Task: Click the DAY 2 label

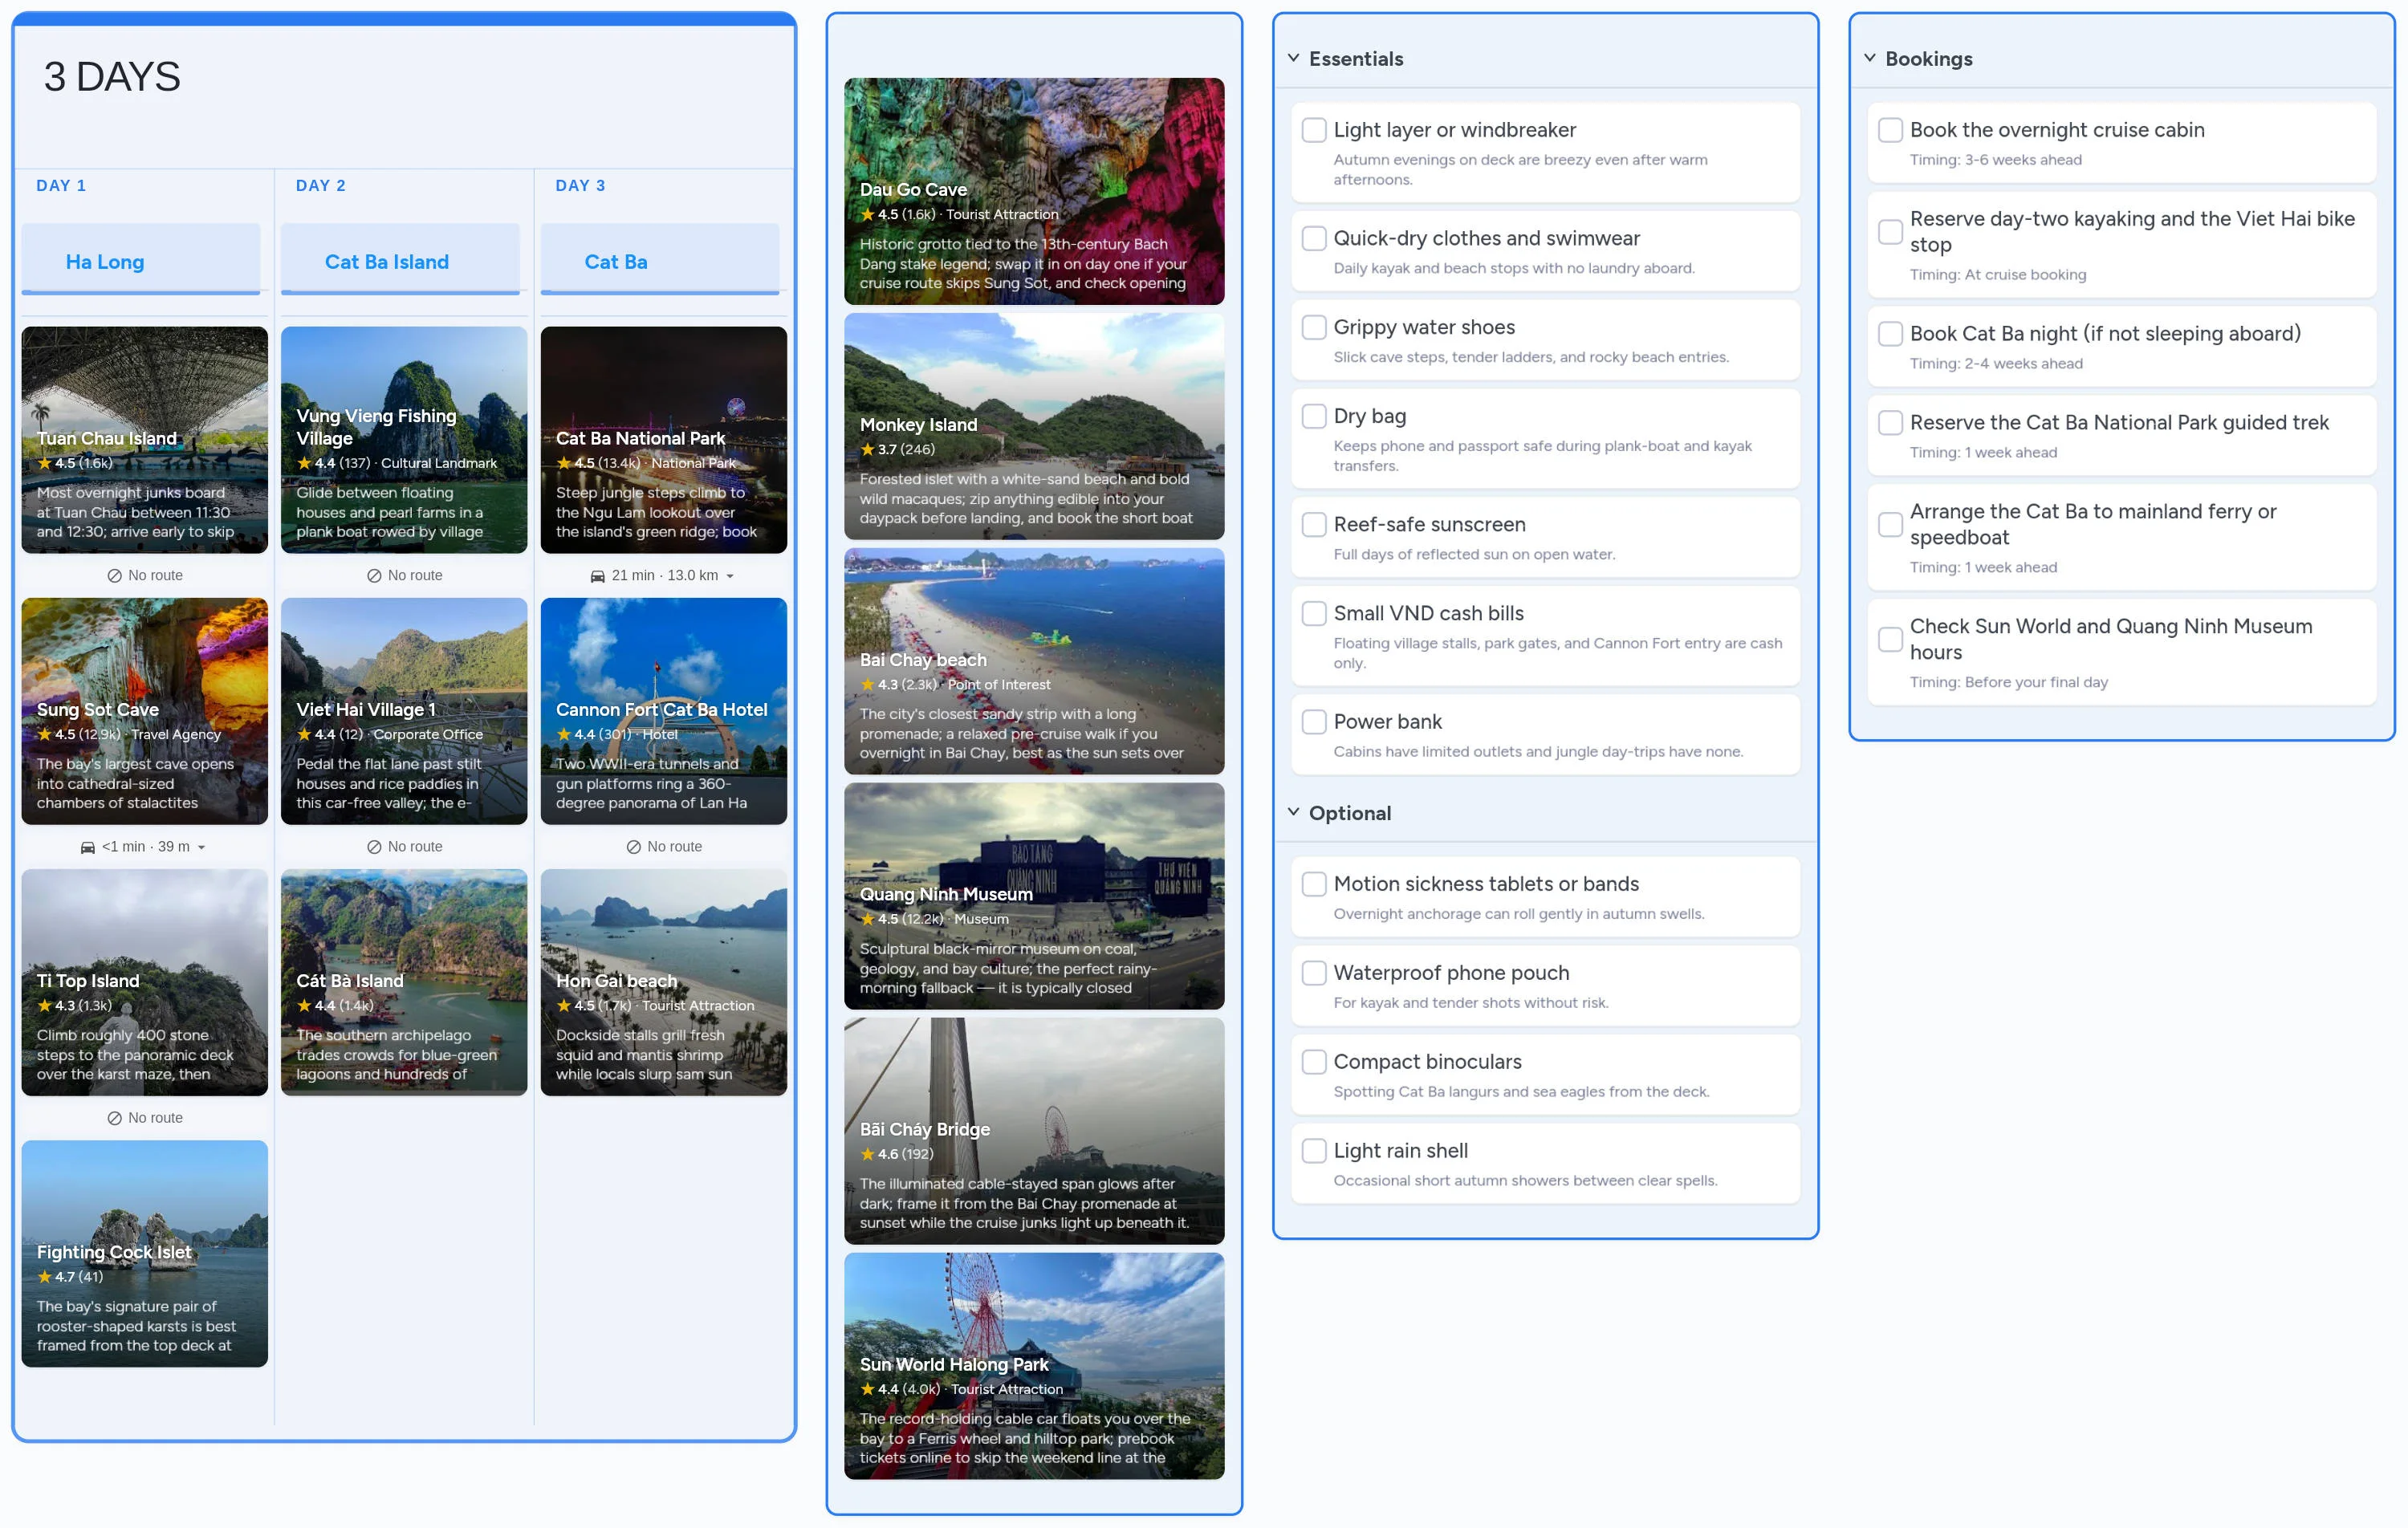Action: point(320,186)
